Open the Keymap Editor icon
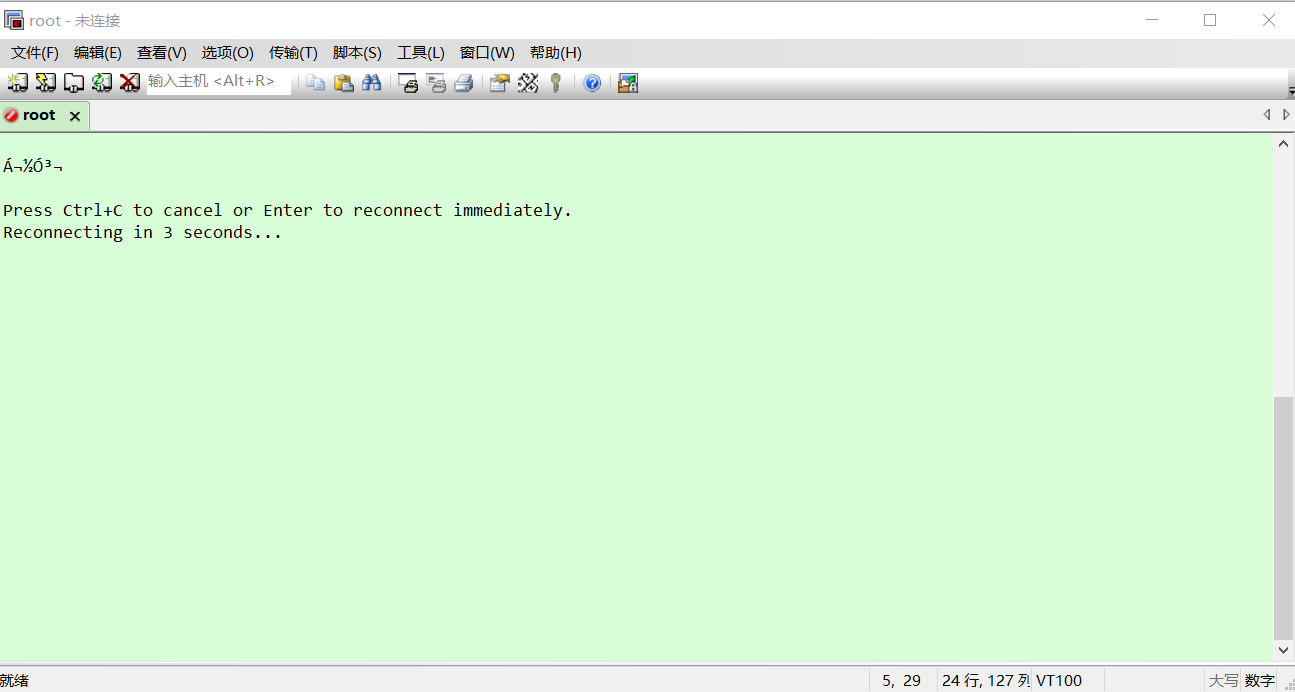Screen dimensions: 1295x692 [528, 83]
